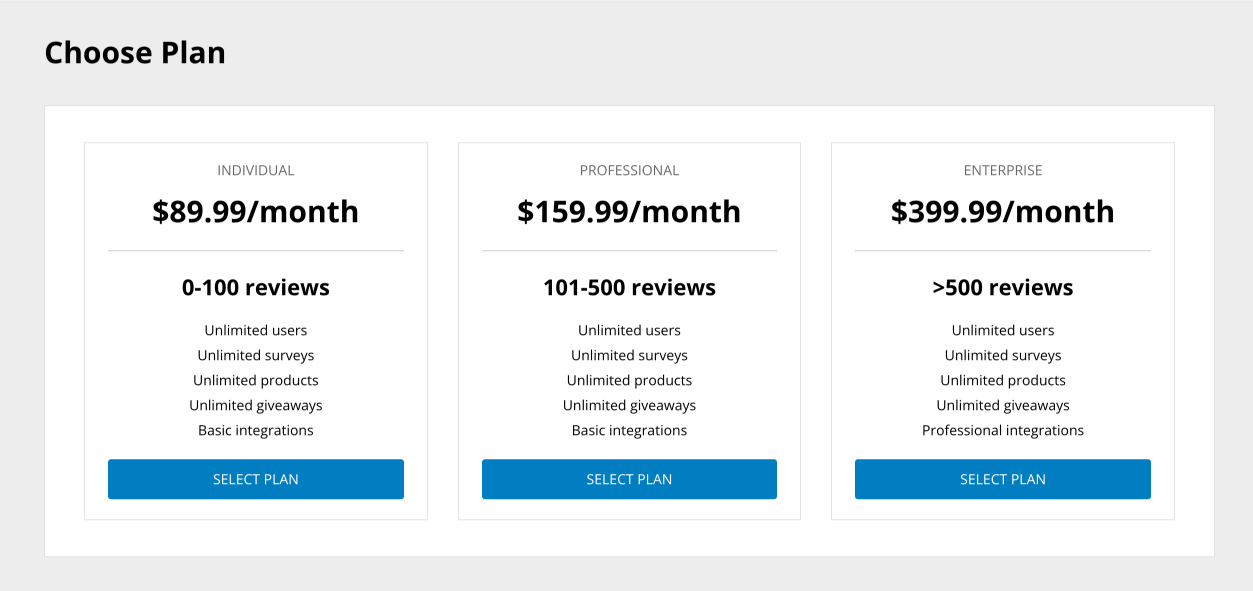Click the INDIVIDUAL plan label
The width and height of the screenshot is (1253, 591).
[x=255, y=170]
